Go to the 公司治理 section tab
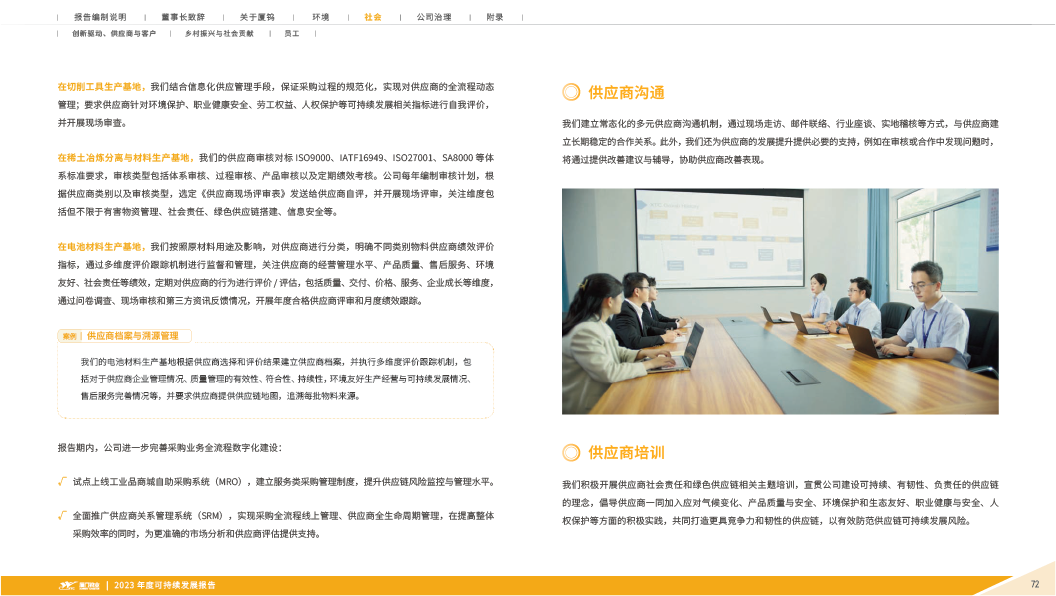The height and width of the screenshot is (596, 1056). (433, 18)
